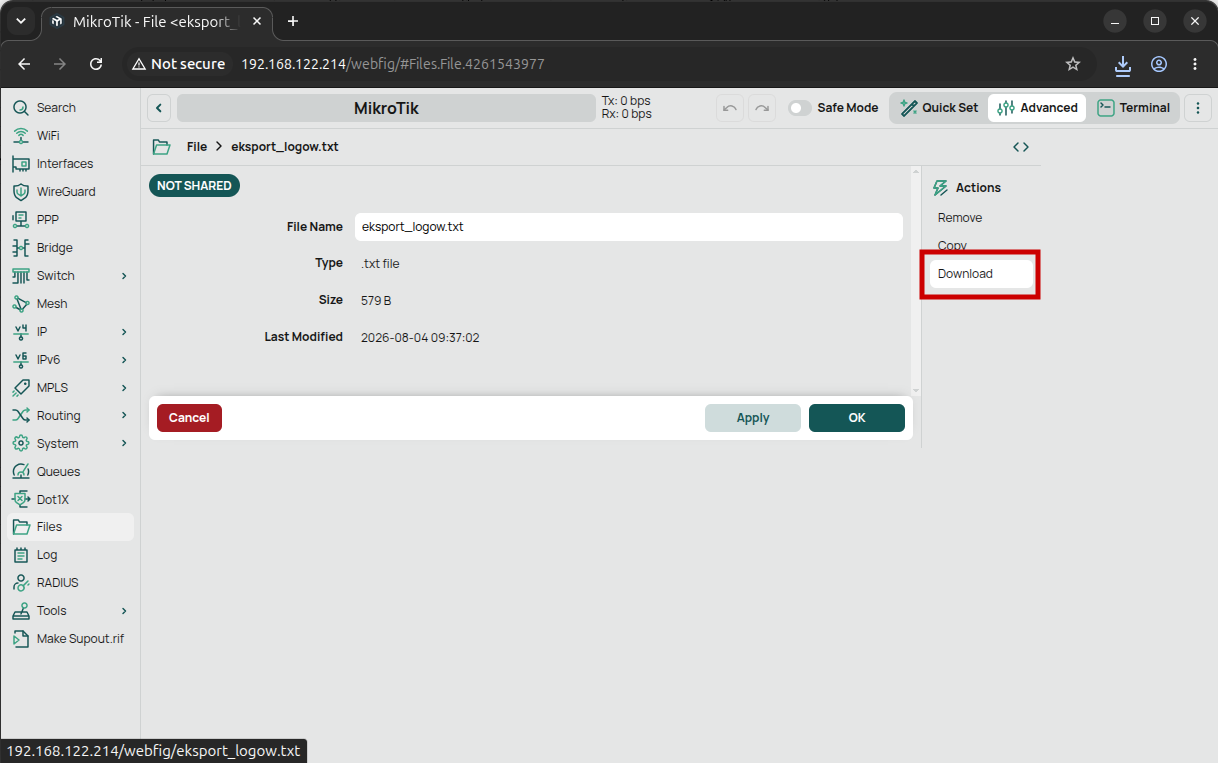
Task: Toggle Safe Mode switch
Action: pyautogui.click(x=799, y=108)
